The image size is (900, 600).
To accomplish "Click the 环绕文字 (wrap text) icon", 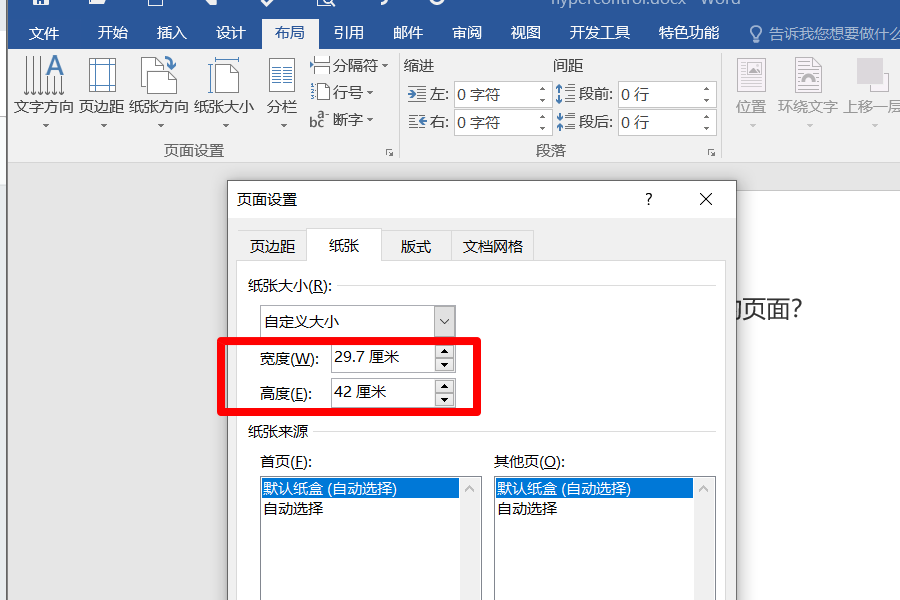I will (806, 90).
